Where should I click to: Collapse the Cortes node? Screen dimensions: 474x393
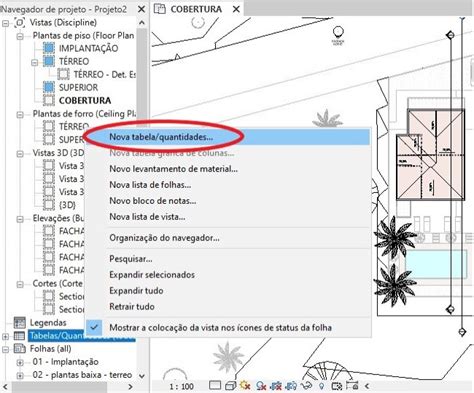coord(20,284)
